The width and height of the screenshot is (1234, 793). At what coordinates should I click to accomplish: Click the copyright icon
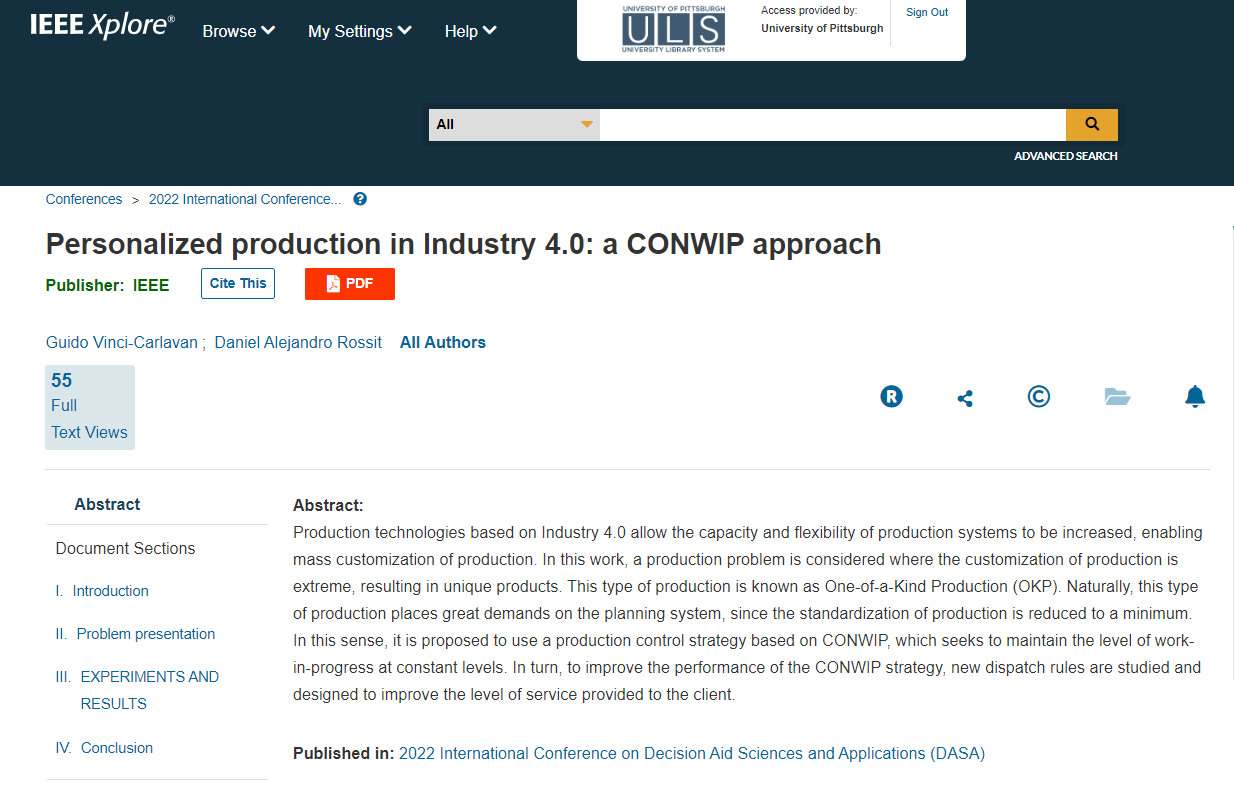[1039, 397]
